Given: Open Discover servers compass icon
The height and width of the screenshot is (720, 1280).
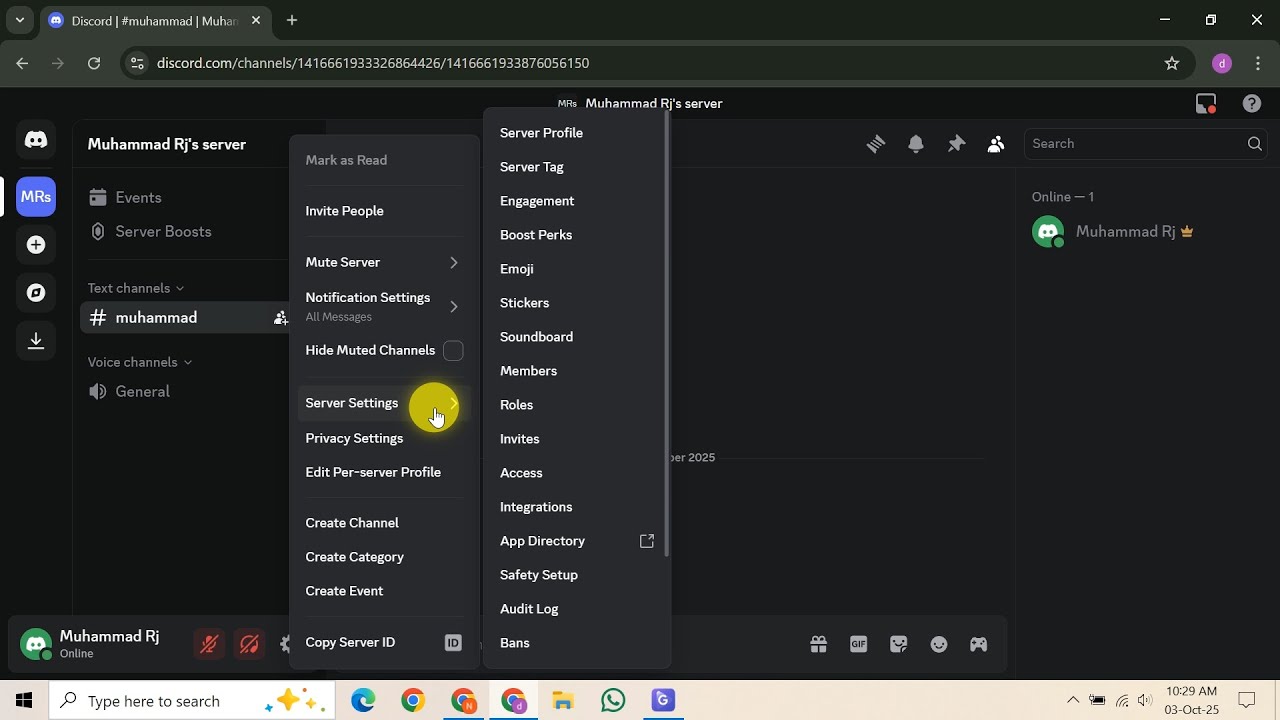Looking at the screenshot, I should (36, 293).
